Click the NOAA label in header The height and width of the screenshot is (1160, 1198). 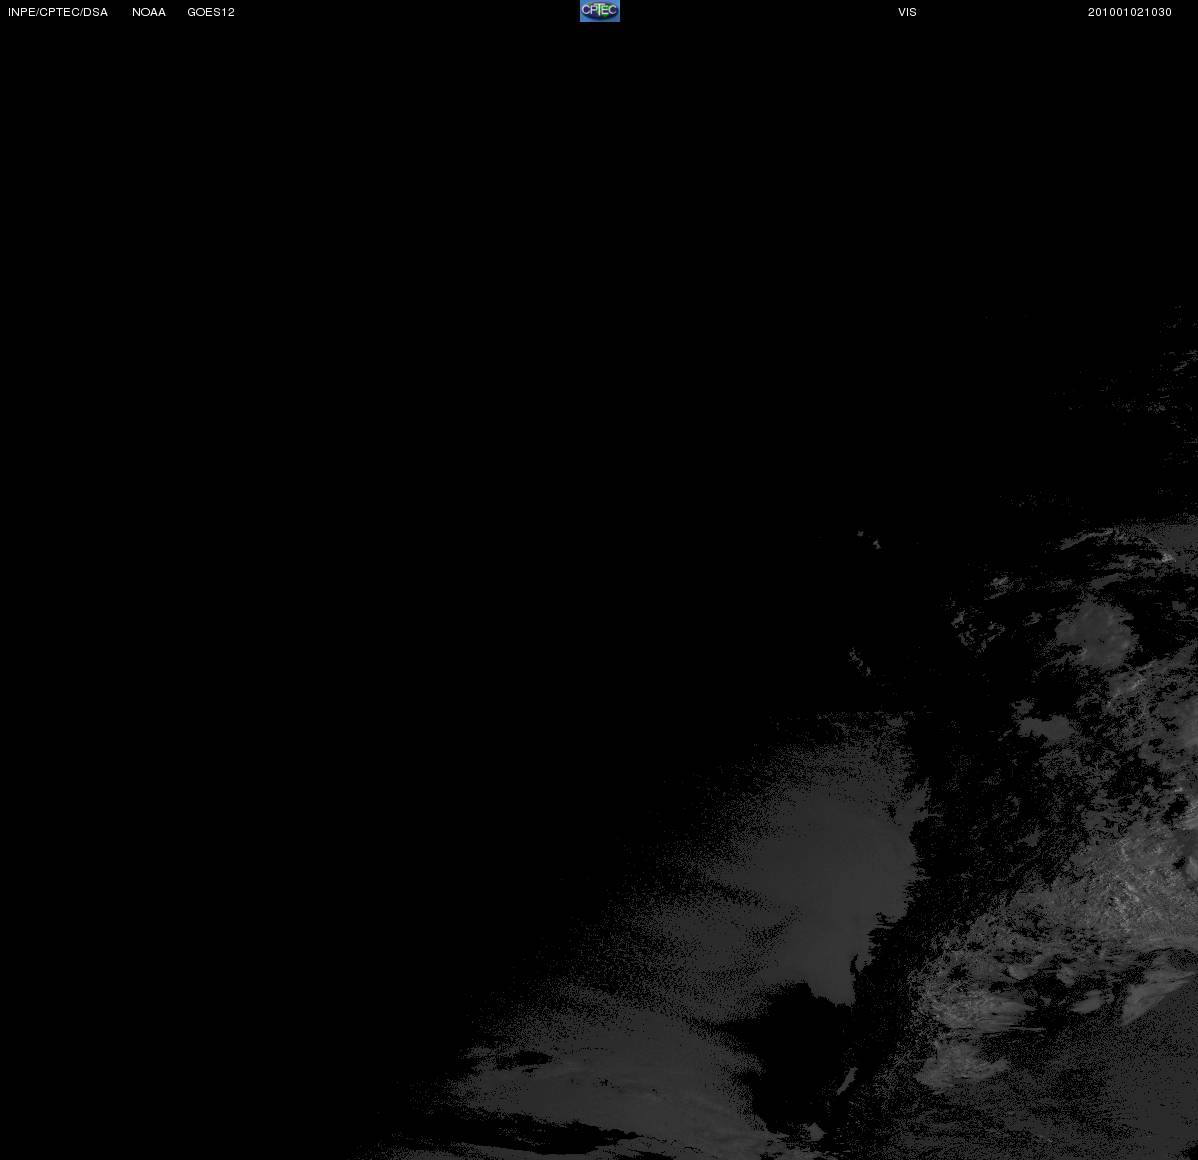tap(149, 12)
